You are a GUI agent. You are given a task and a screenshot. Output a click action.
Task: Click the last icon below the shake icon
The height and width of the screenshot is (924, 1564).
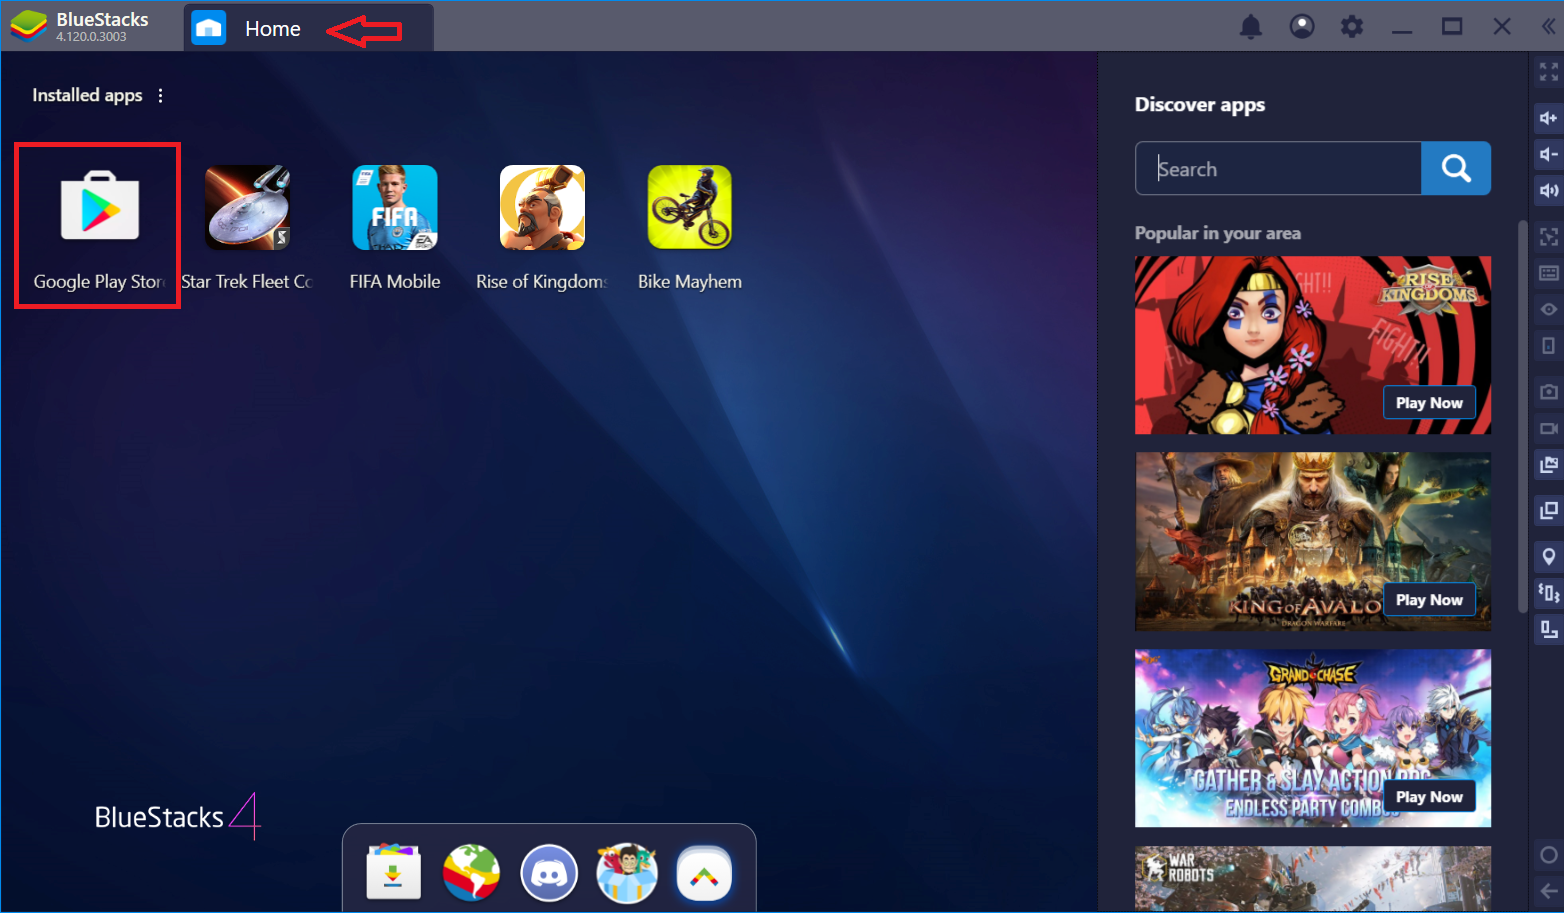[x=1548, y=628]
